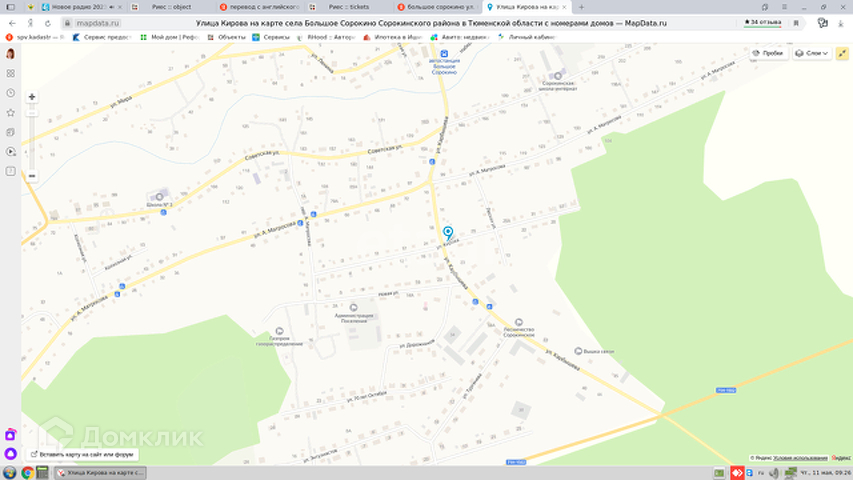The image size is (853, 480).
Task: Select the Газпром газораспределение marker
Action: [279, 331]
